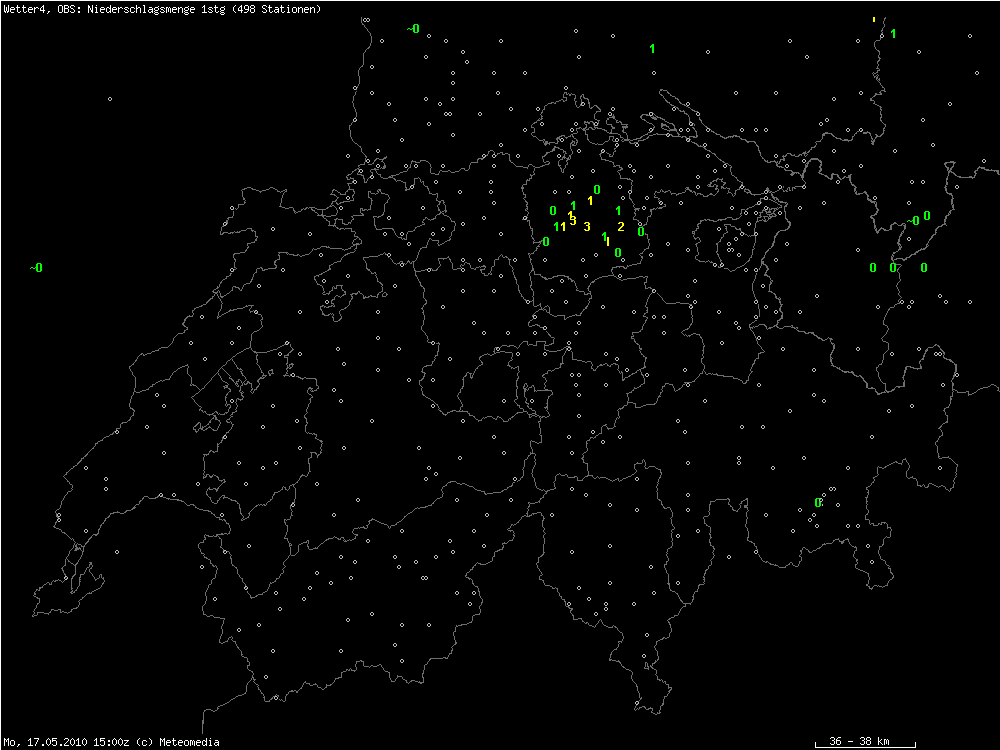Select the yellow '3' directly left of yellow '2'

587,226
